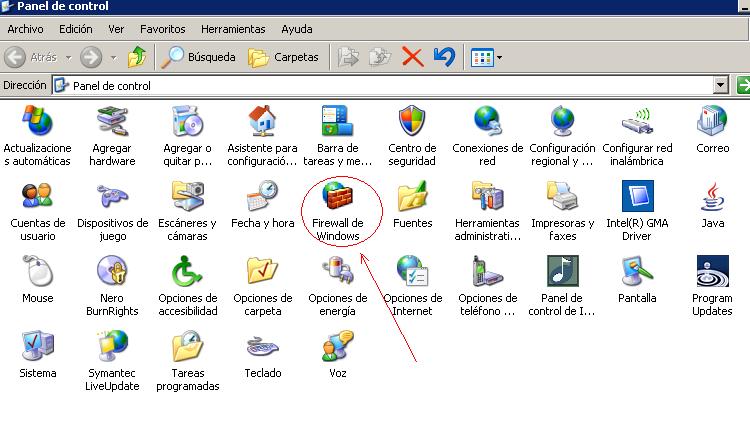
Task: Go up one folder level
Action: (137, 57)
